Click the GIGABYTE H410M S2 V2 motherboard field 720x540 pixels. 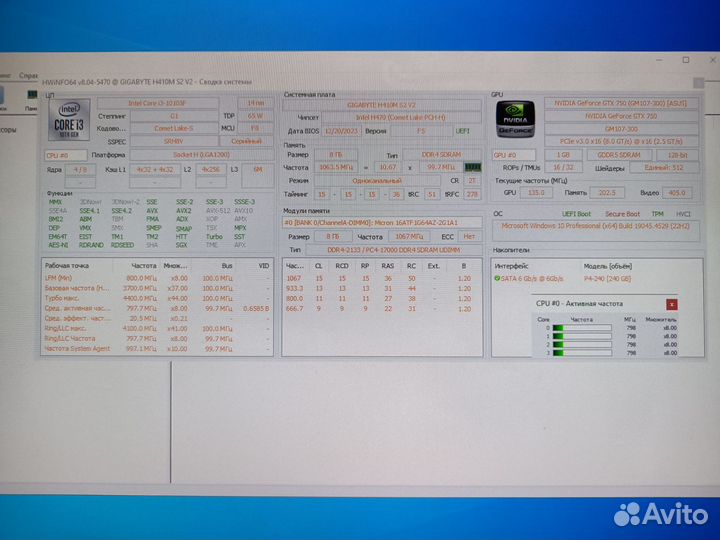pyautogui.click(x=382, y=105)
